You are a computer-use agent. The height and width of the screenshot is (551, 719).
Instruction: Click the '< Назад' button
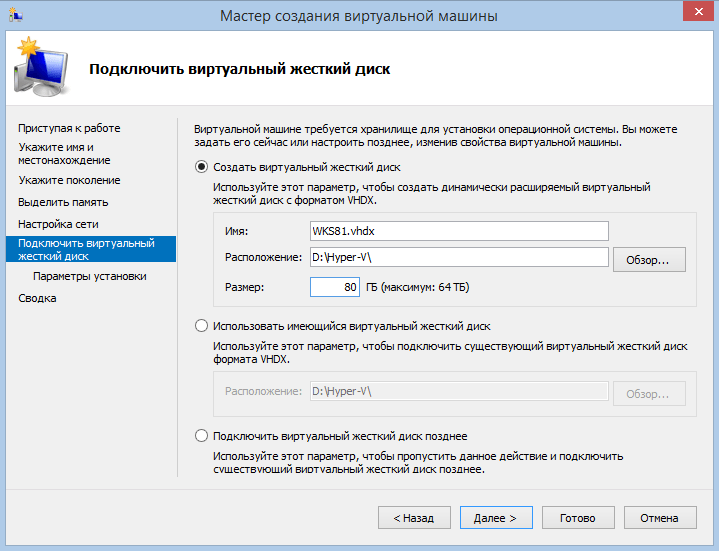413,517
